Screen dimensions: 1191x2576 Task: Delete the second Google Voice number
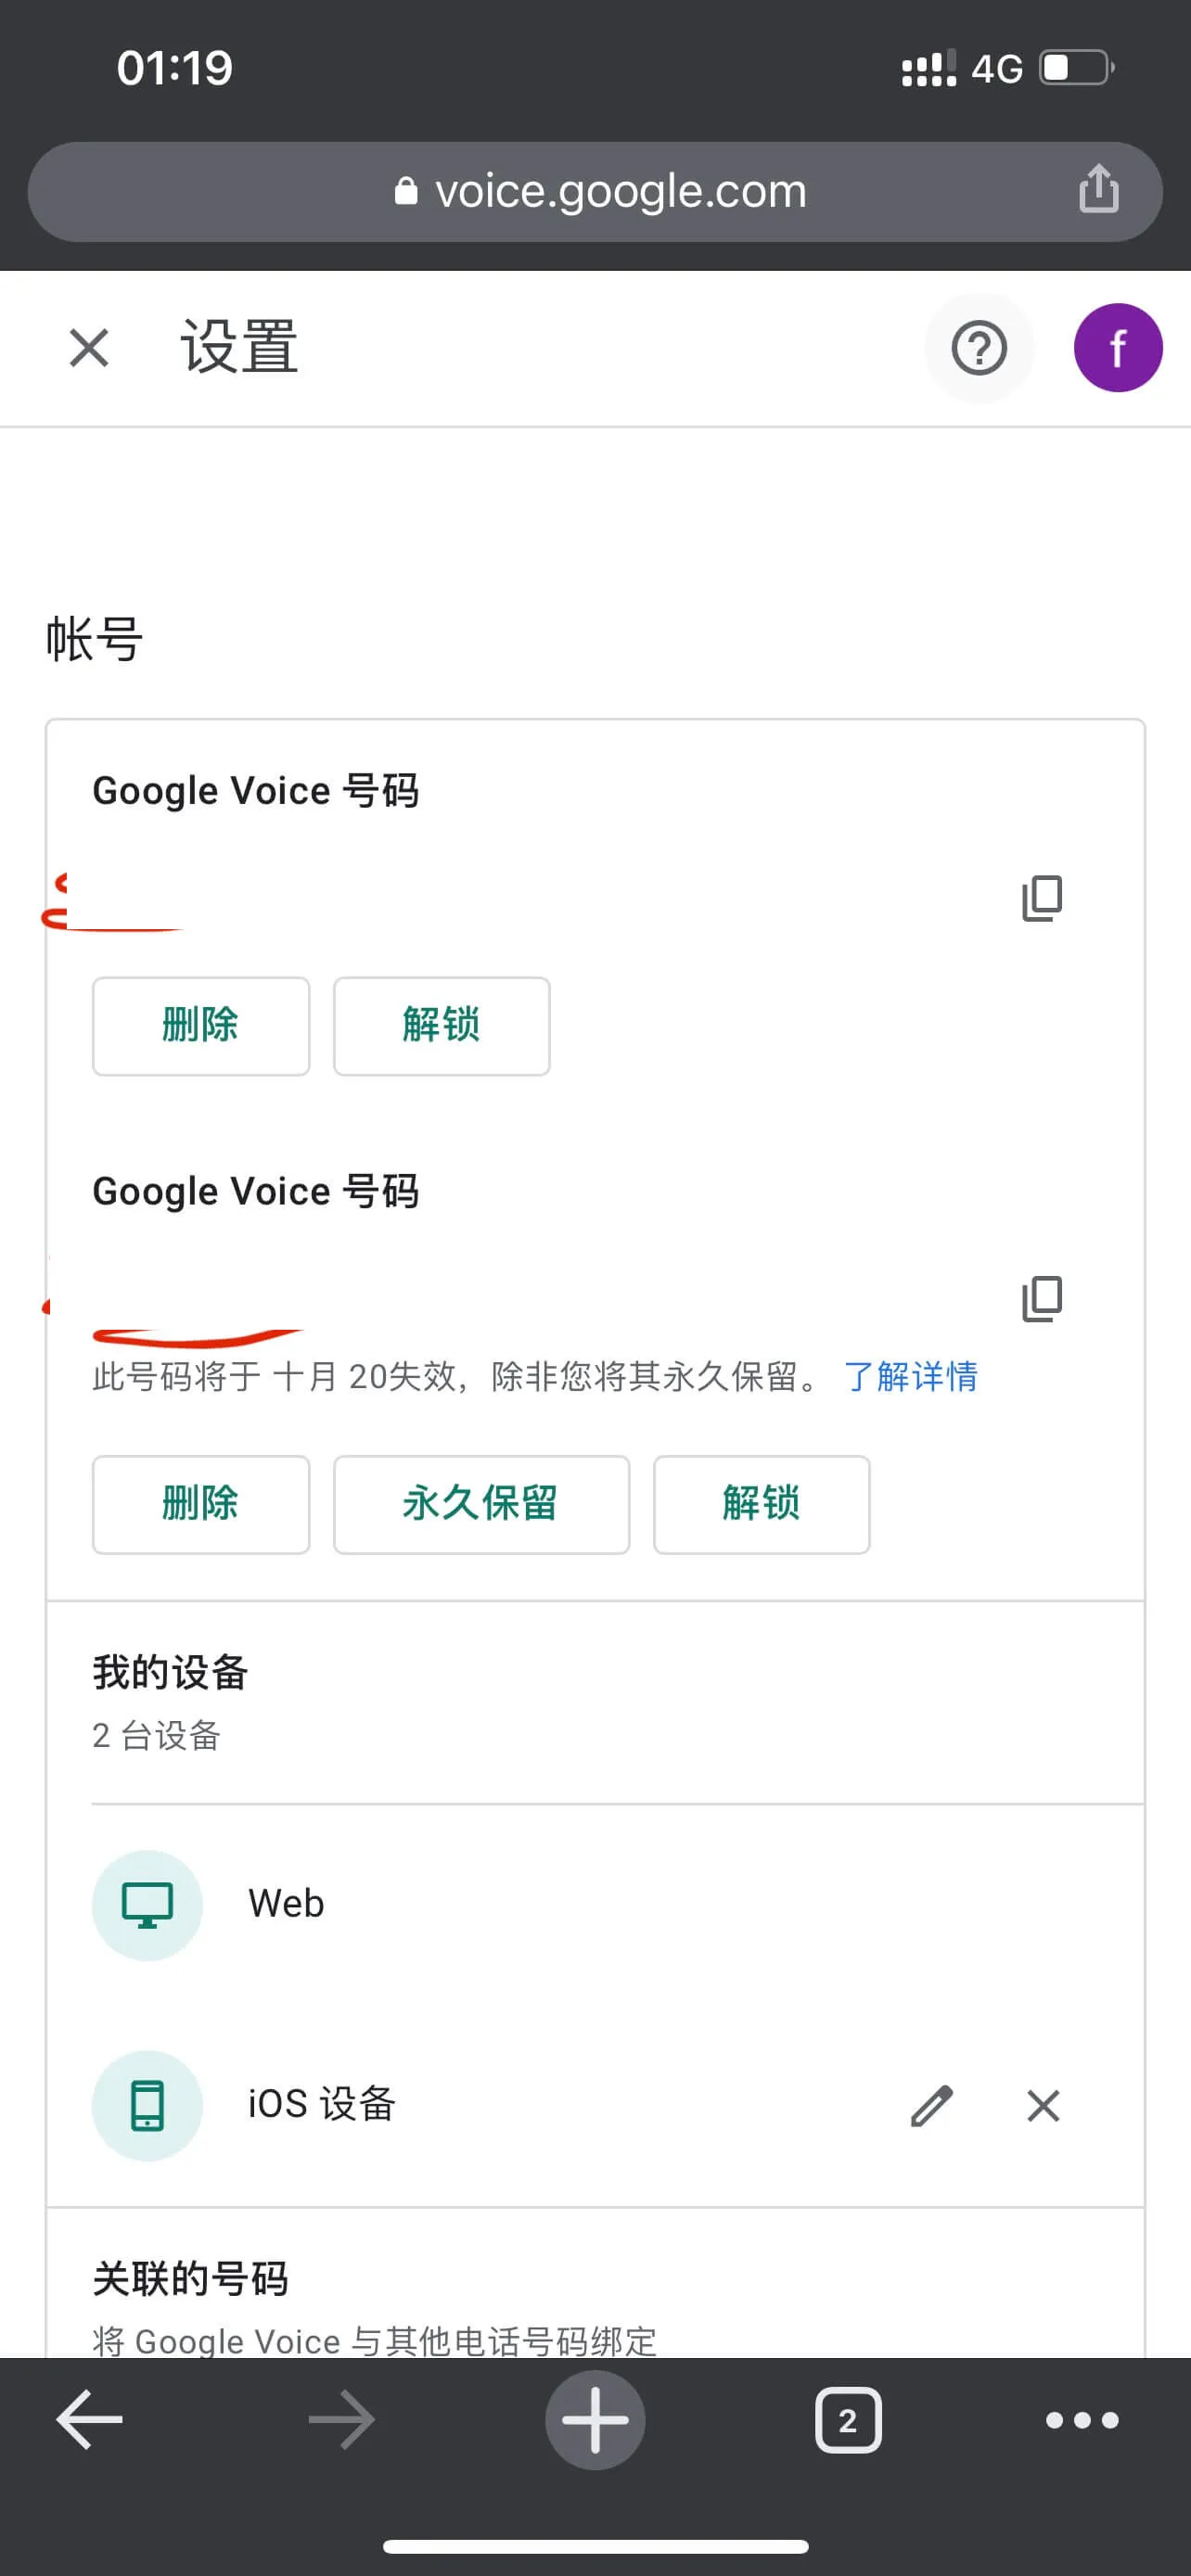(201, 1504)
